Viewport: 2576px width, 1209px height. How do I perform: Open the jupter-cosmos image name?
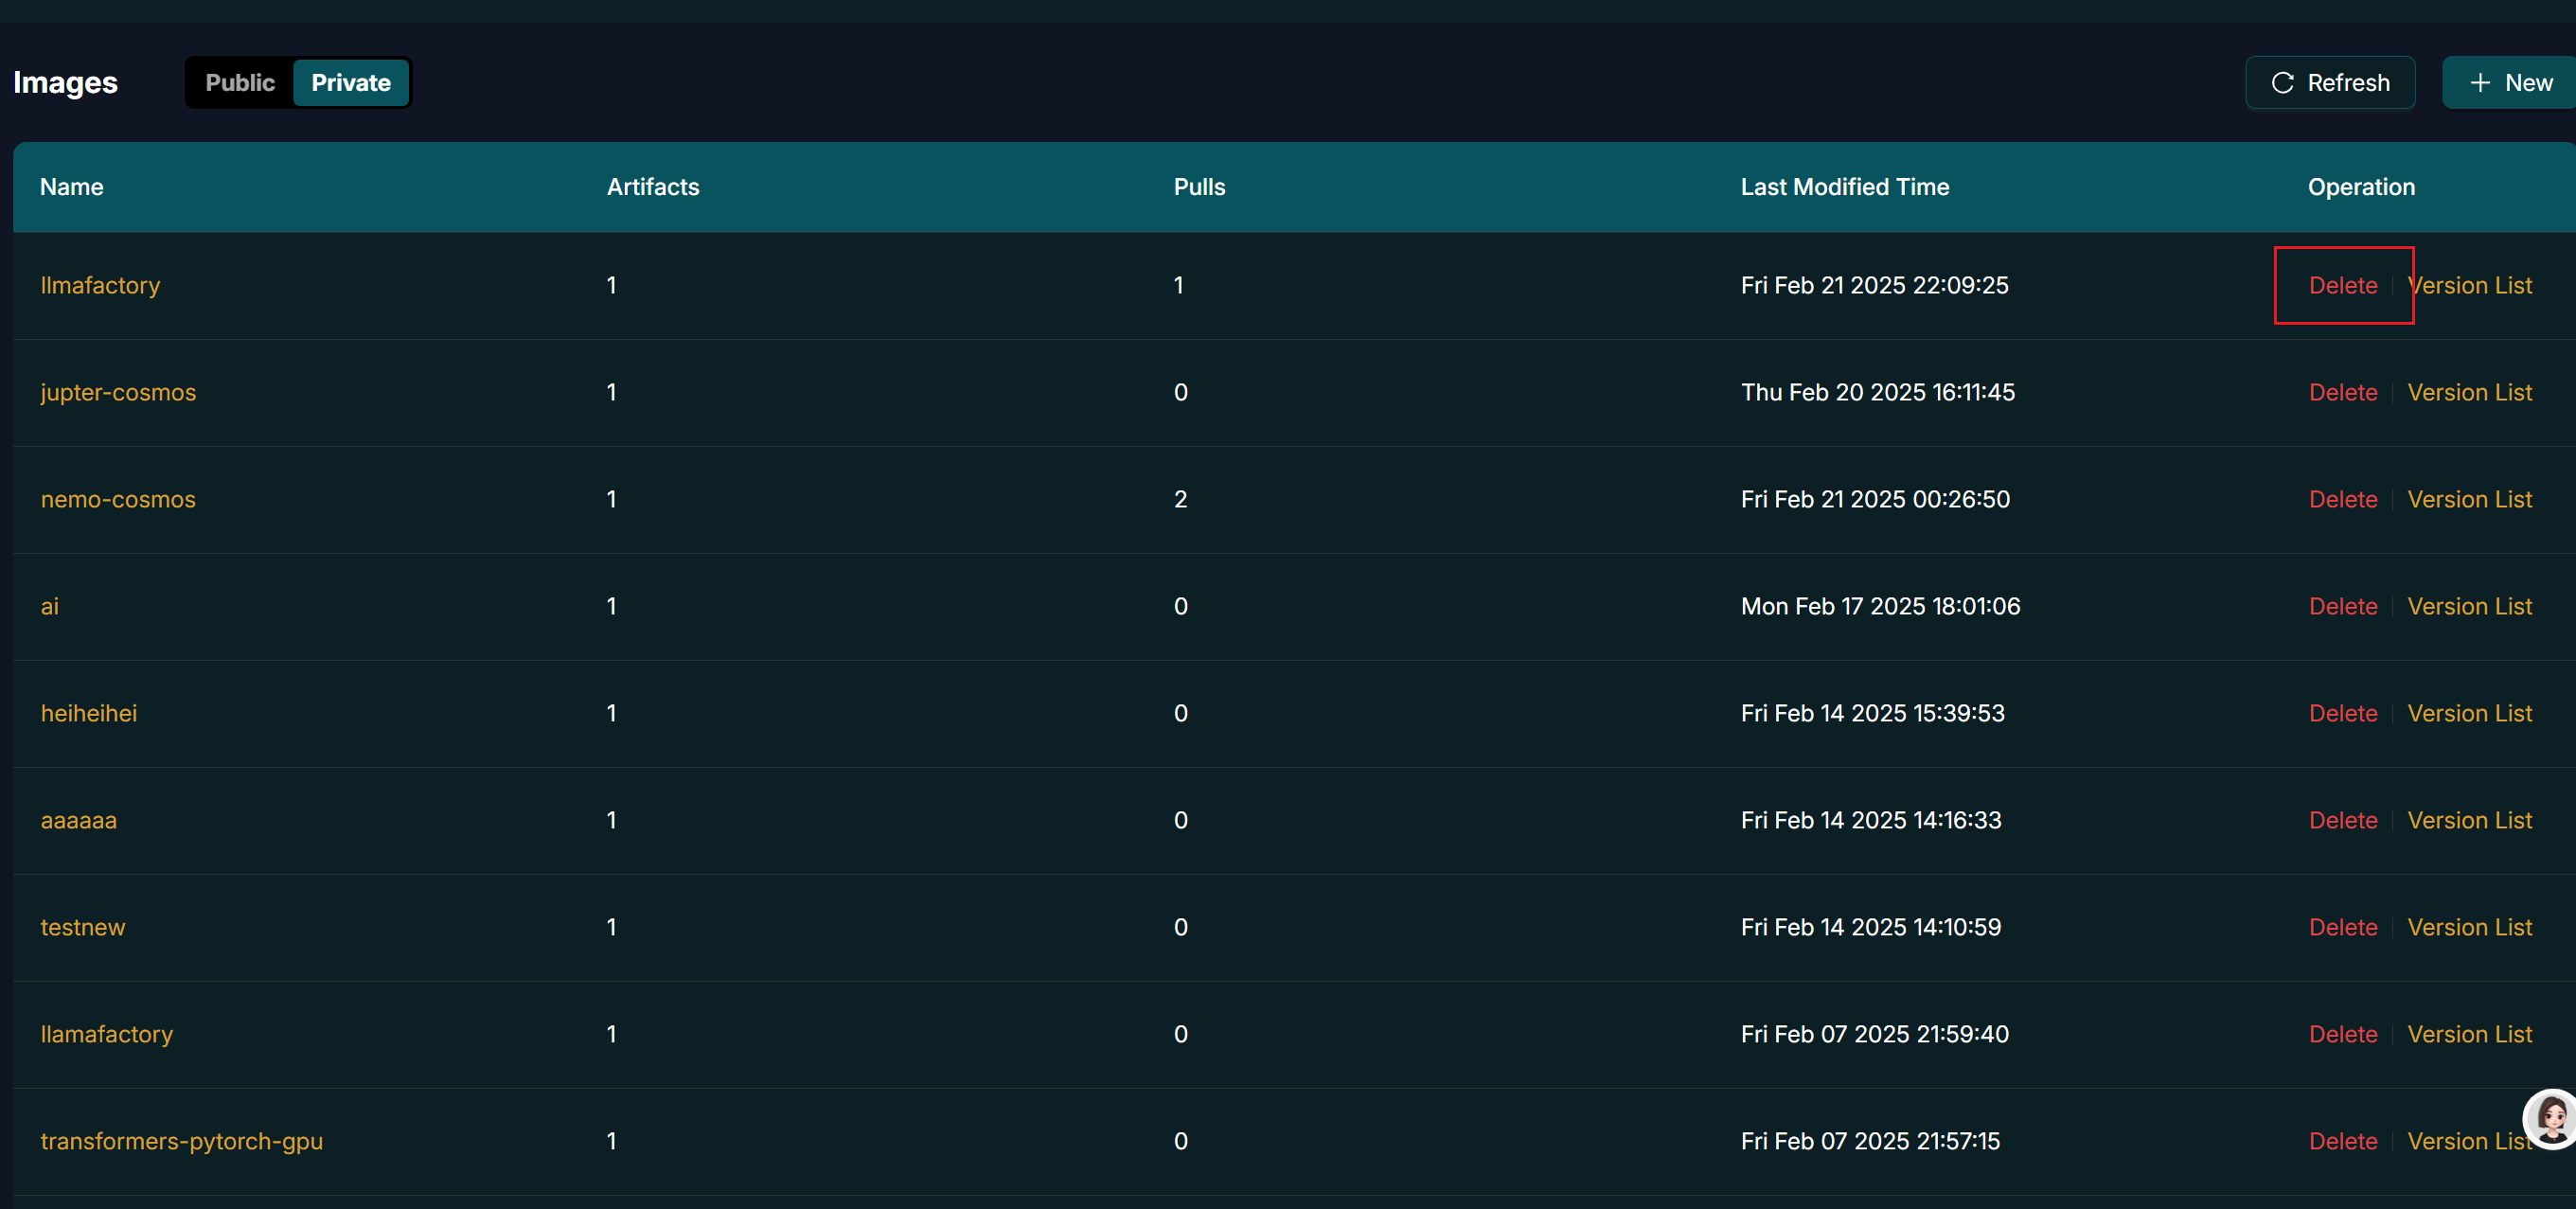pyautogui.click(x=118, y=393)
